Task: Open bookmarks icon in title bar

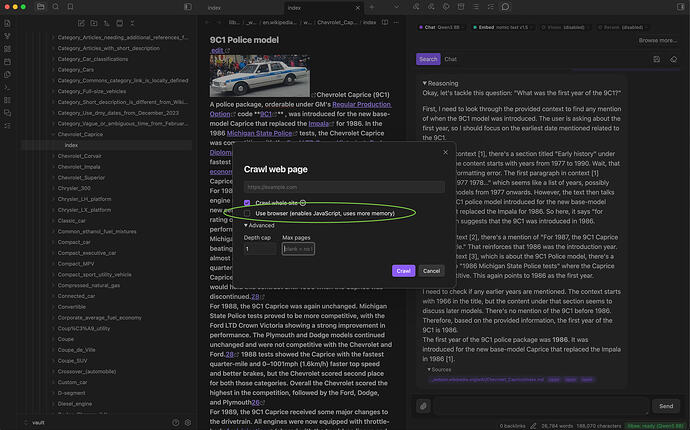Action: 70,7
